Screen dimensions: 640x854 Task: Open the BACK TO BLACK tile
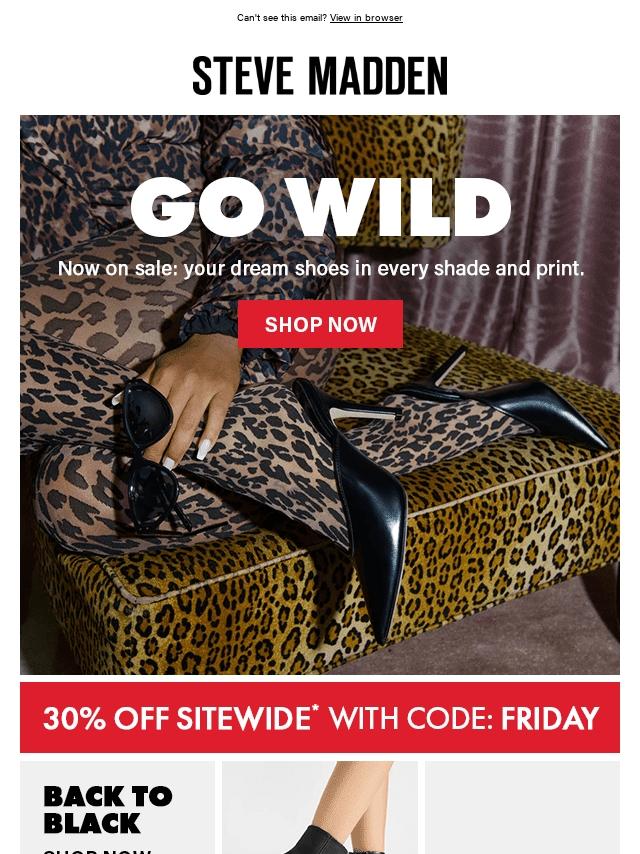point(117,808)
